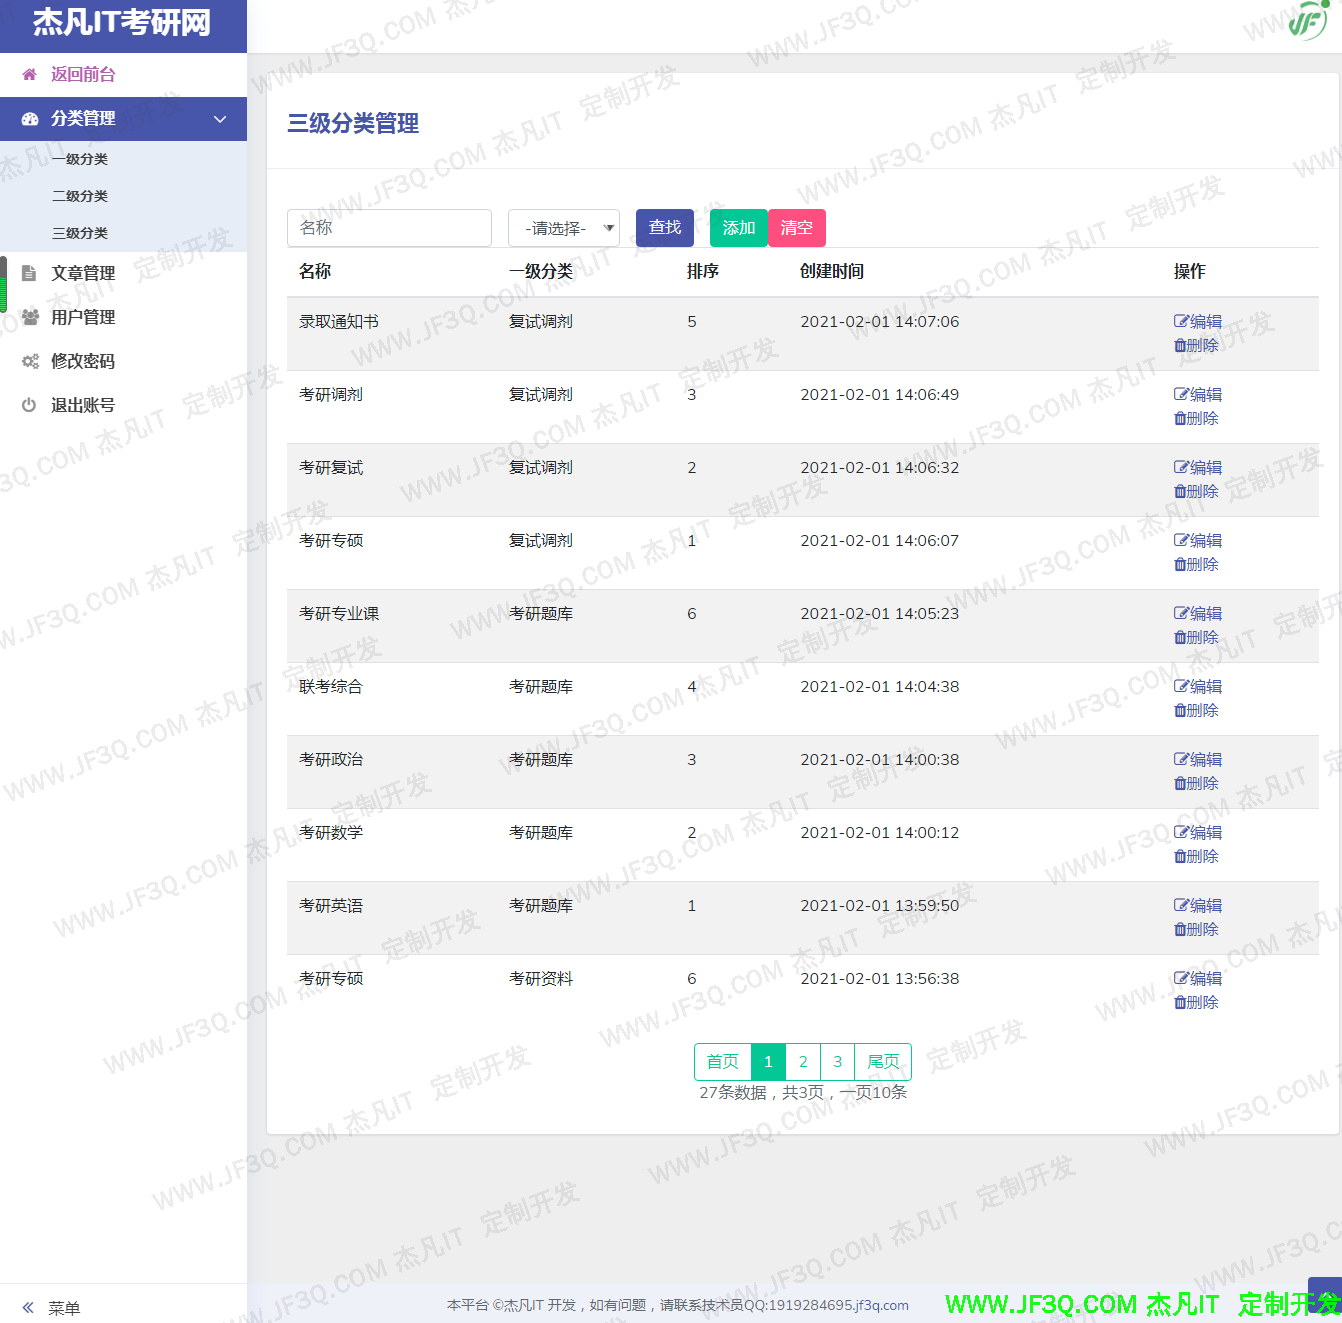Click the JF logo in top-right corner
Screen dimensions: 1342x1323
pyautogui.click(x=1307, y=21)
